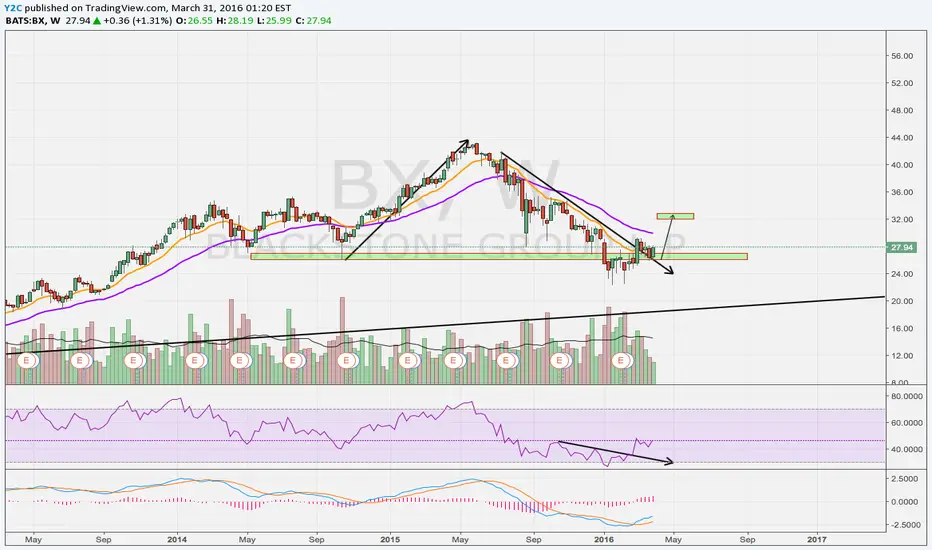Screen dimensions: 932x550
Task: Click the 2016 label on the time axis
Action: (604, 540)
